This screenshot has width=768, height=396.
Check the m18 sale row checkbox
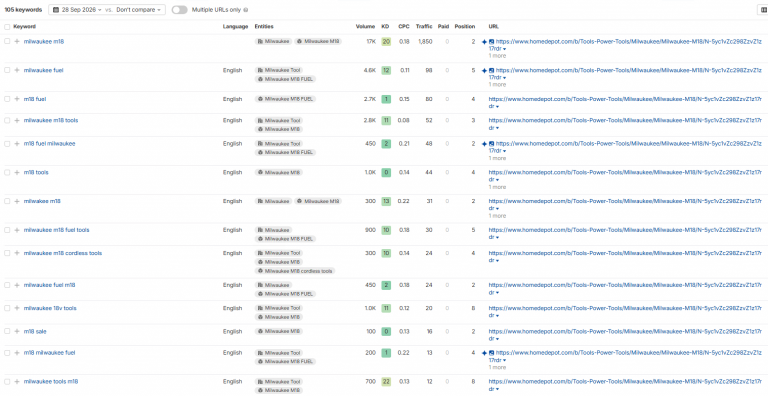coord(7,331)
